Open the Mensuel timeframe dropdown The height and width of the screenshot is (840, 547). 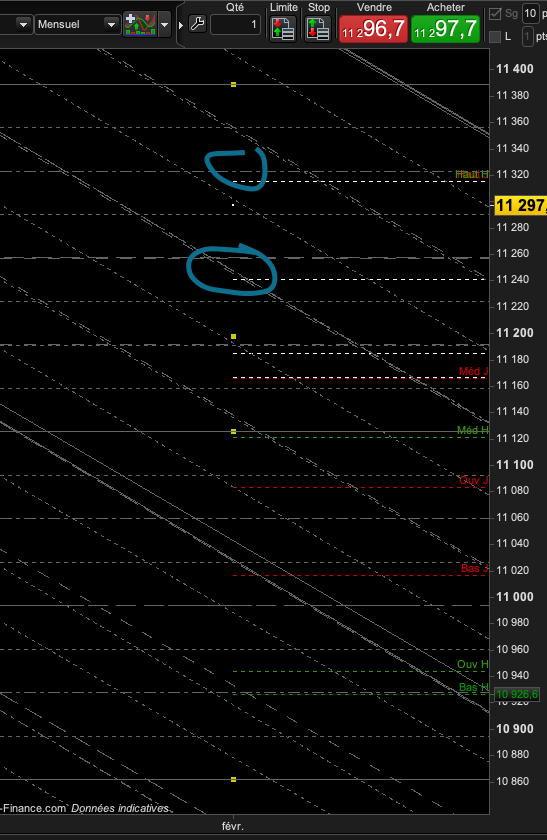pos(77,25)
